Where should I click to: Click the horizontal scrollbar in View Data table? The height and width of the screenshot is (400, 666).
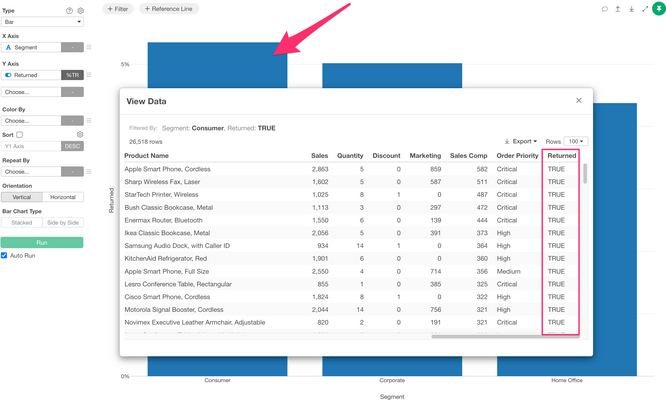[x=505, y=337]
